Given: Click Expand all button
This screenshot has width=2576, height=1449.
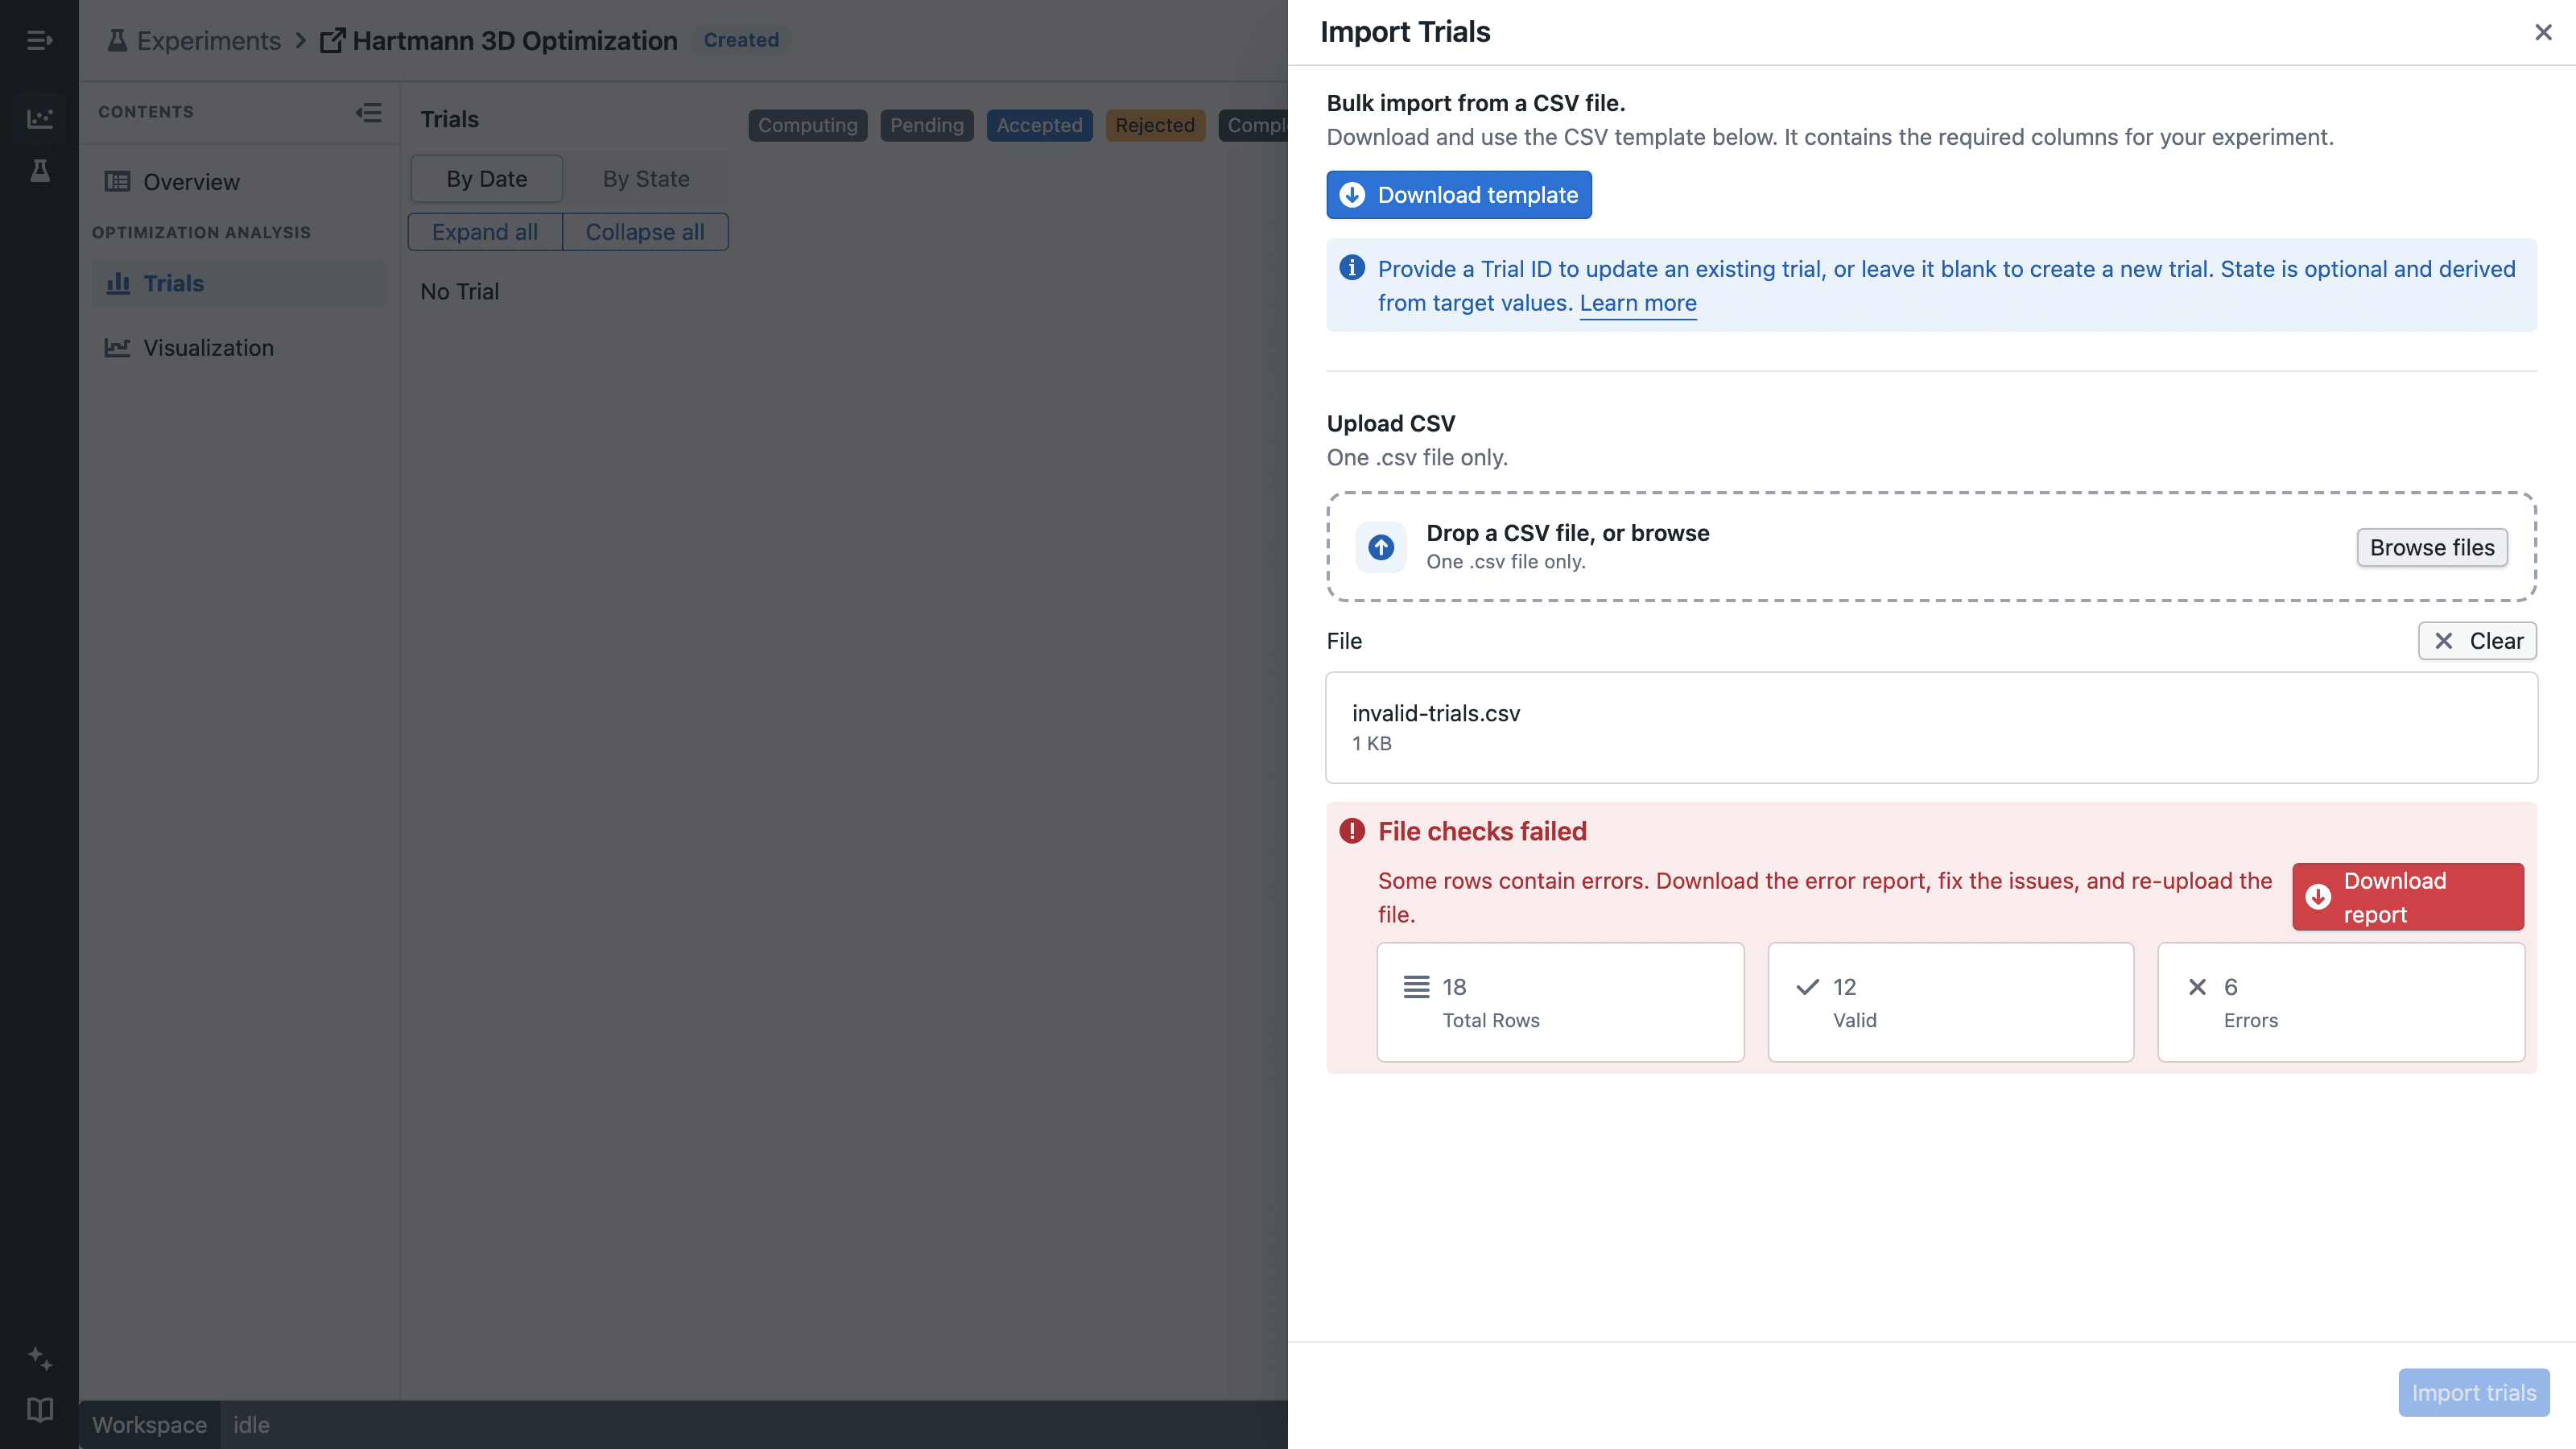Looking at the screenshot, I should tap(485, 232).
